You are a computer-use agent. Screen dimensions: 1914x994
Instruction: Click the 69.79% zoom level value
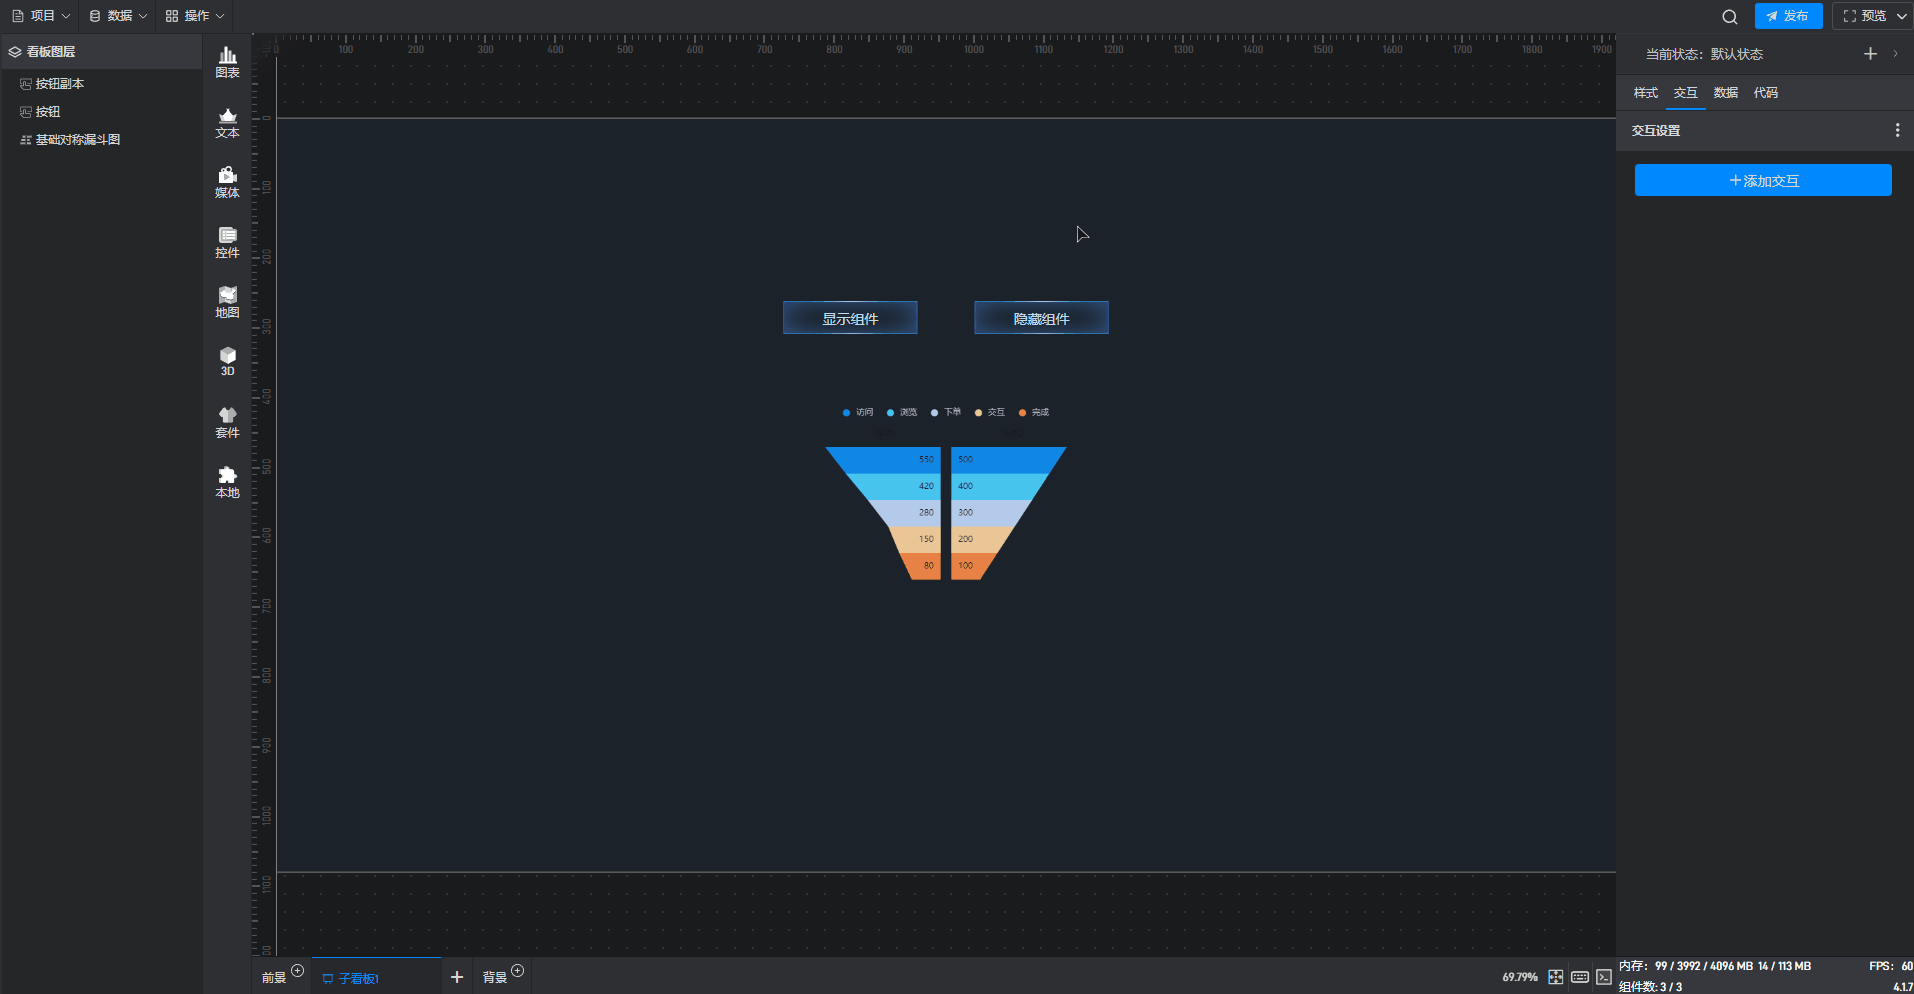pos(1520,977)
